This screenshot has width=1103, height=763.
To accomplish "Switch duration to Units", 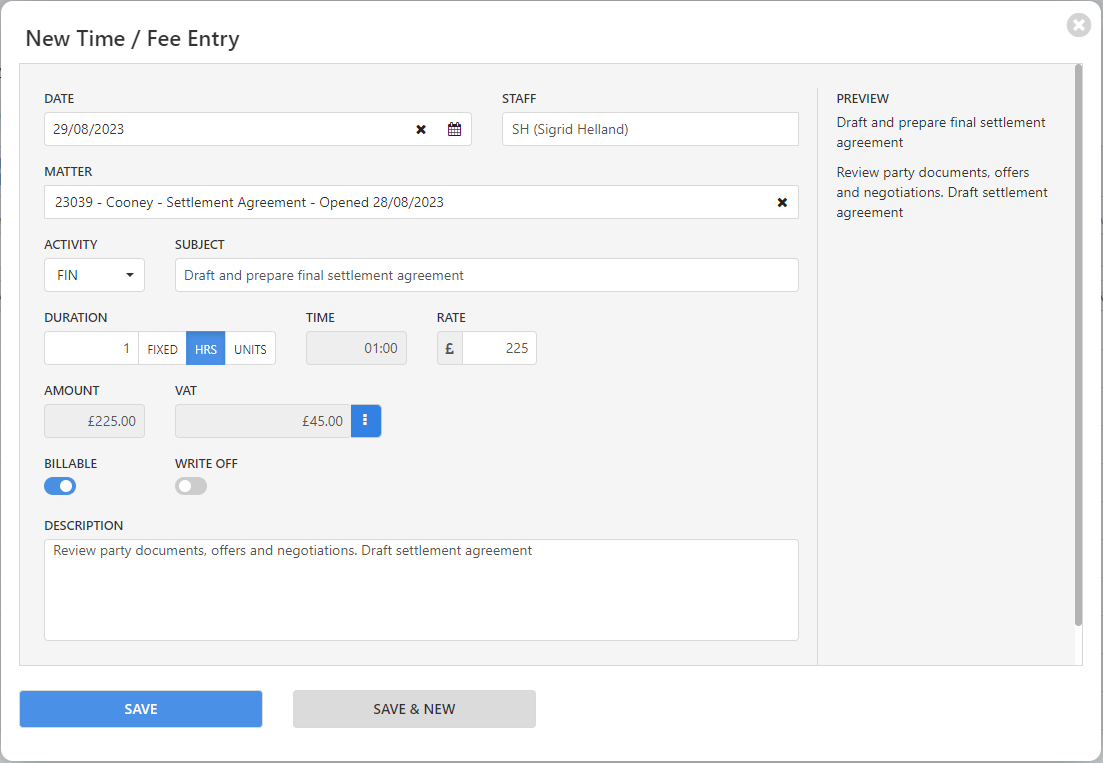I will click(250, 349).
